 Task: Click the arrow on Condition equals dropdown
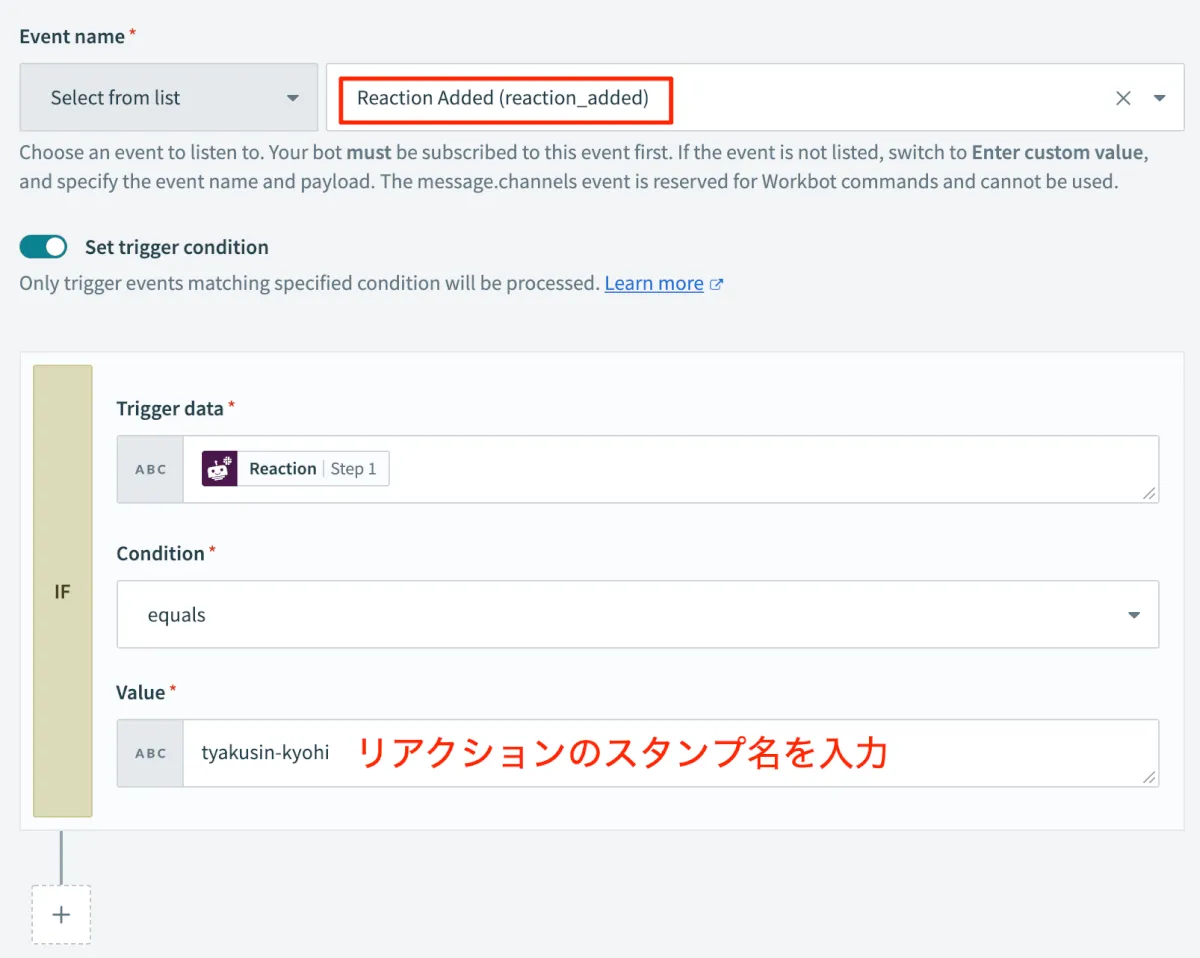click(x=1134, y=615)
